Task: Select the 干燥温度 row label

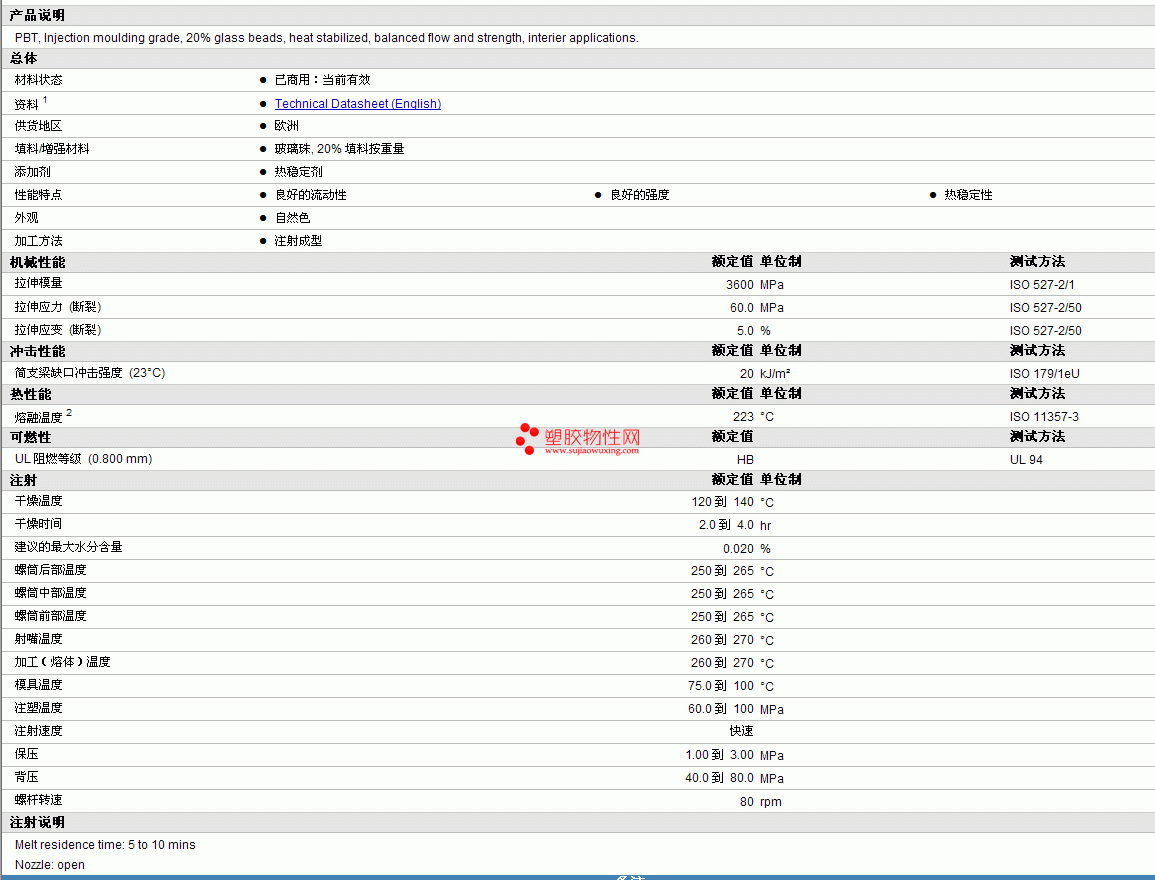Action: pyautogui.click(x=38, y=501)
